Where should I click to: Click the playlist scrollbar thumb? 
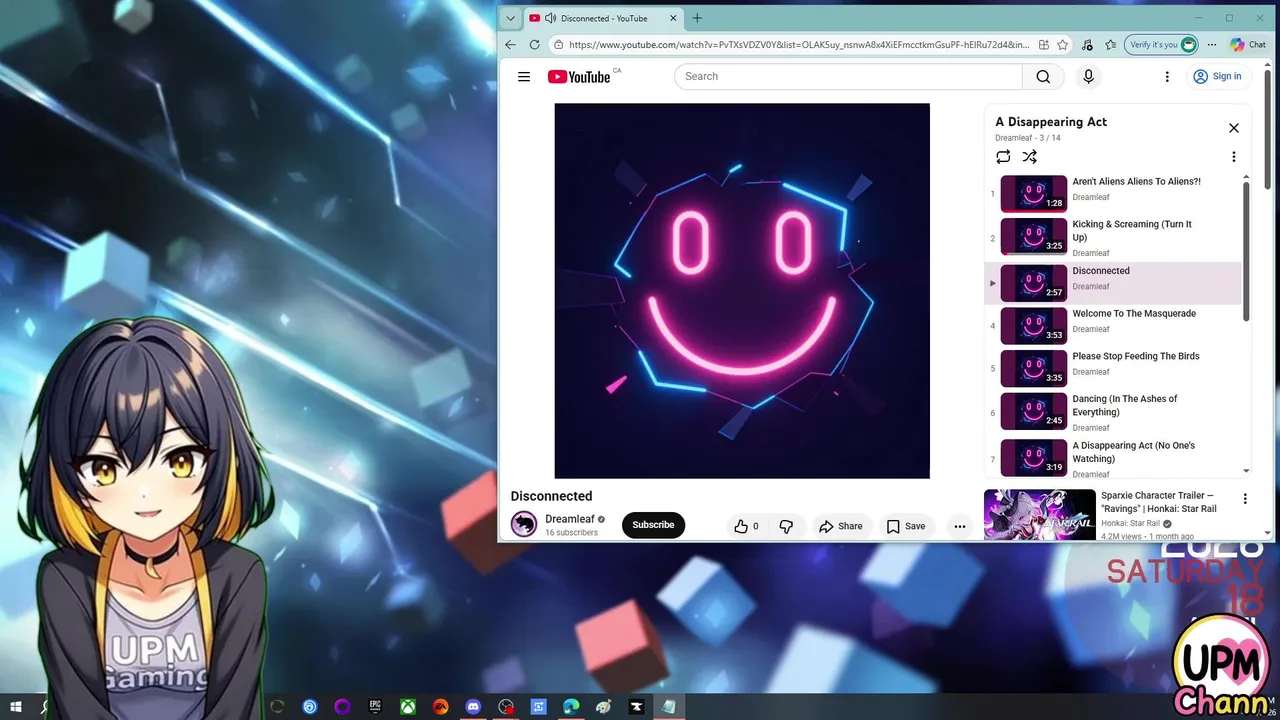click(x=1246, y=252)
